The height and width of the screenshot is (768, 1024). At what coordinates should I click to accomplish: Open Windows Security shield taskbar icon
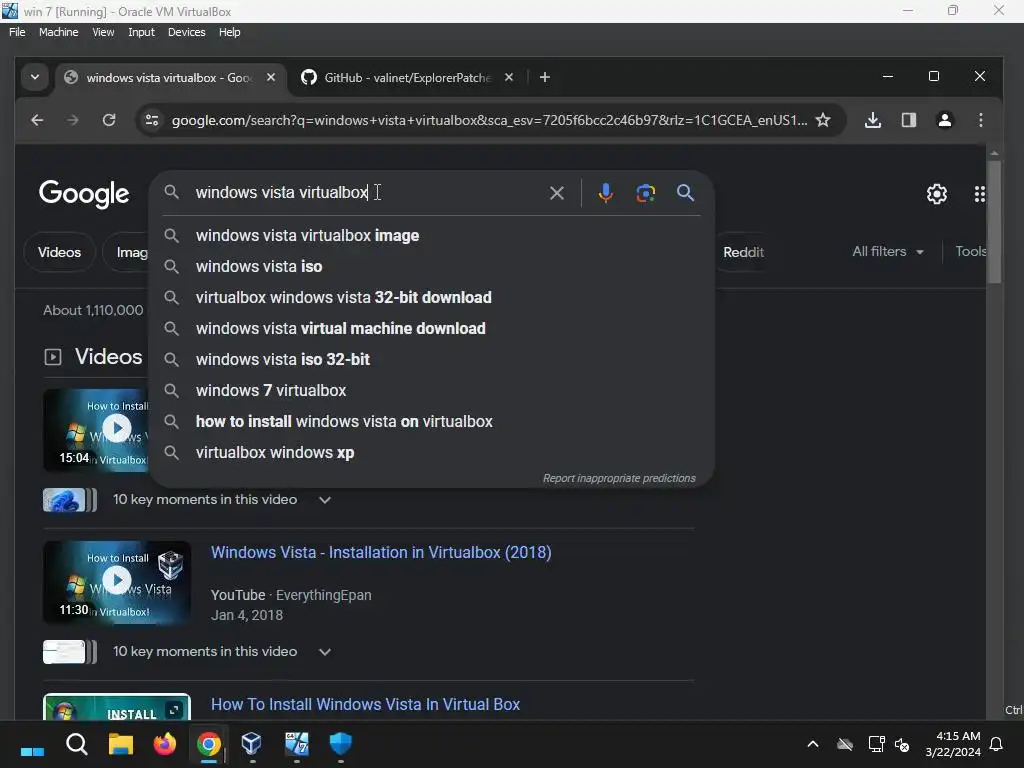click(340, 744)
